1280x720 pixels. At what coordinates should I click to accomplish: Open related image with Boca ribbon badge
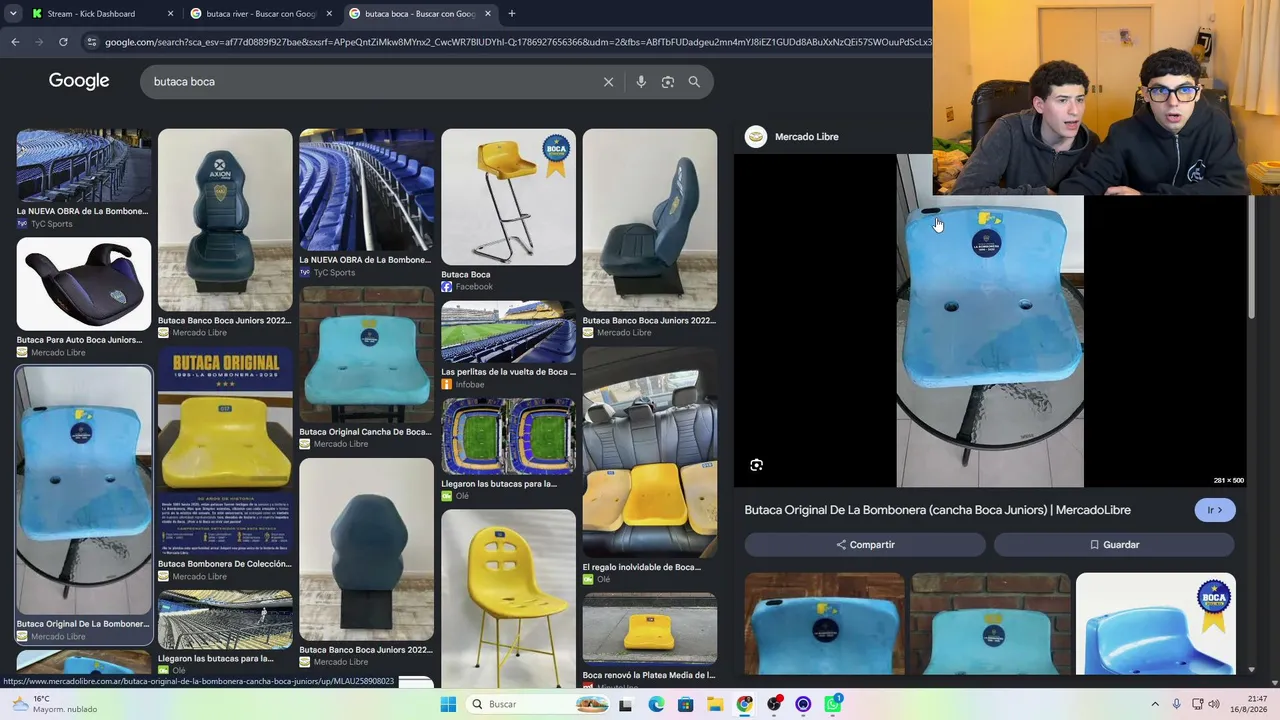[1156, 624]
